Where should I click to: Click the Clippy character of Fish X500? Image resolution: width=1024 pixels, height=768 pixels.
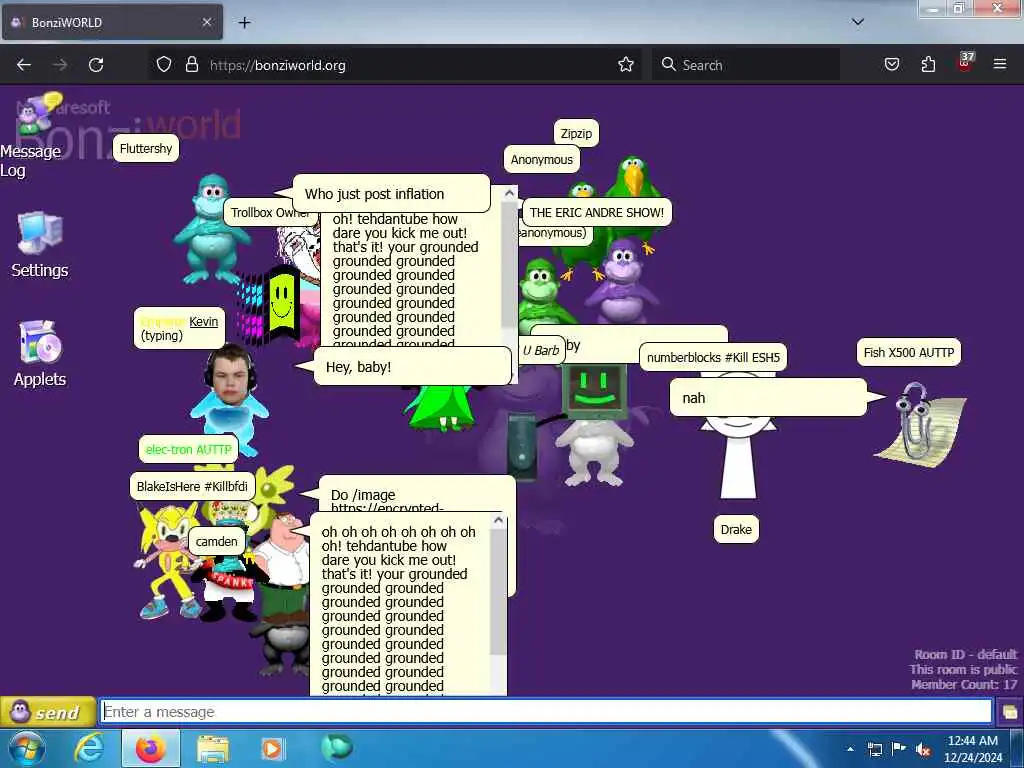click(922, 423)
